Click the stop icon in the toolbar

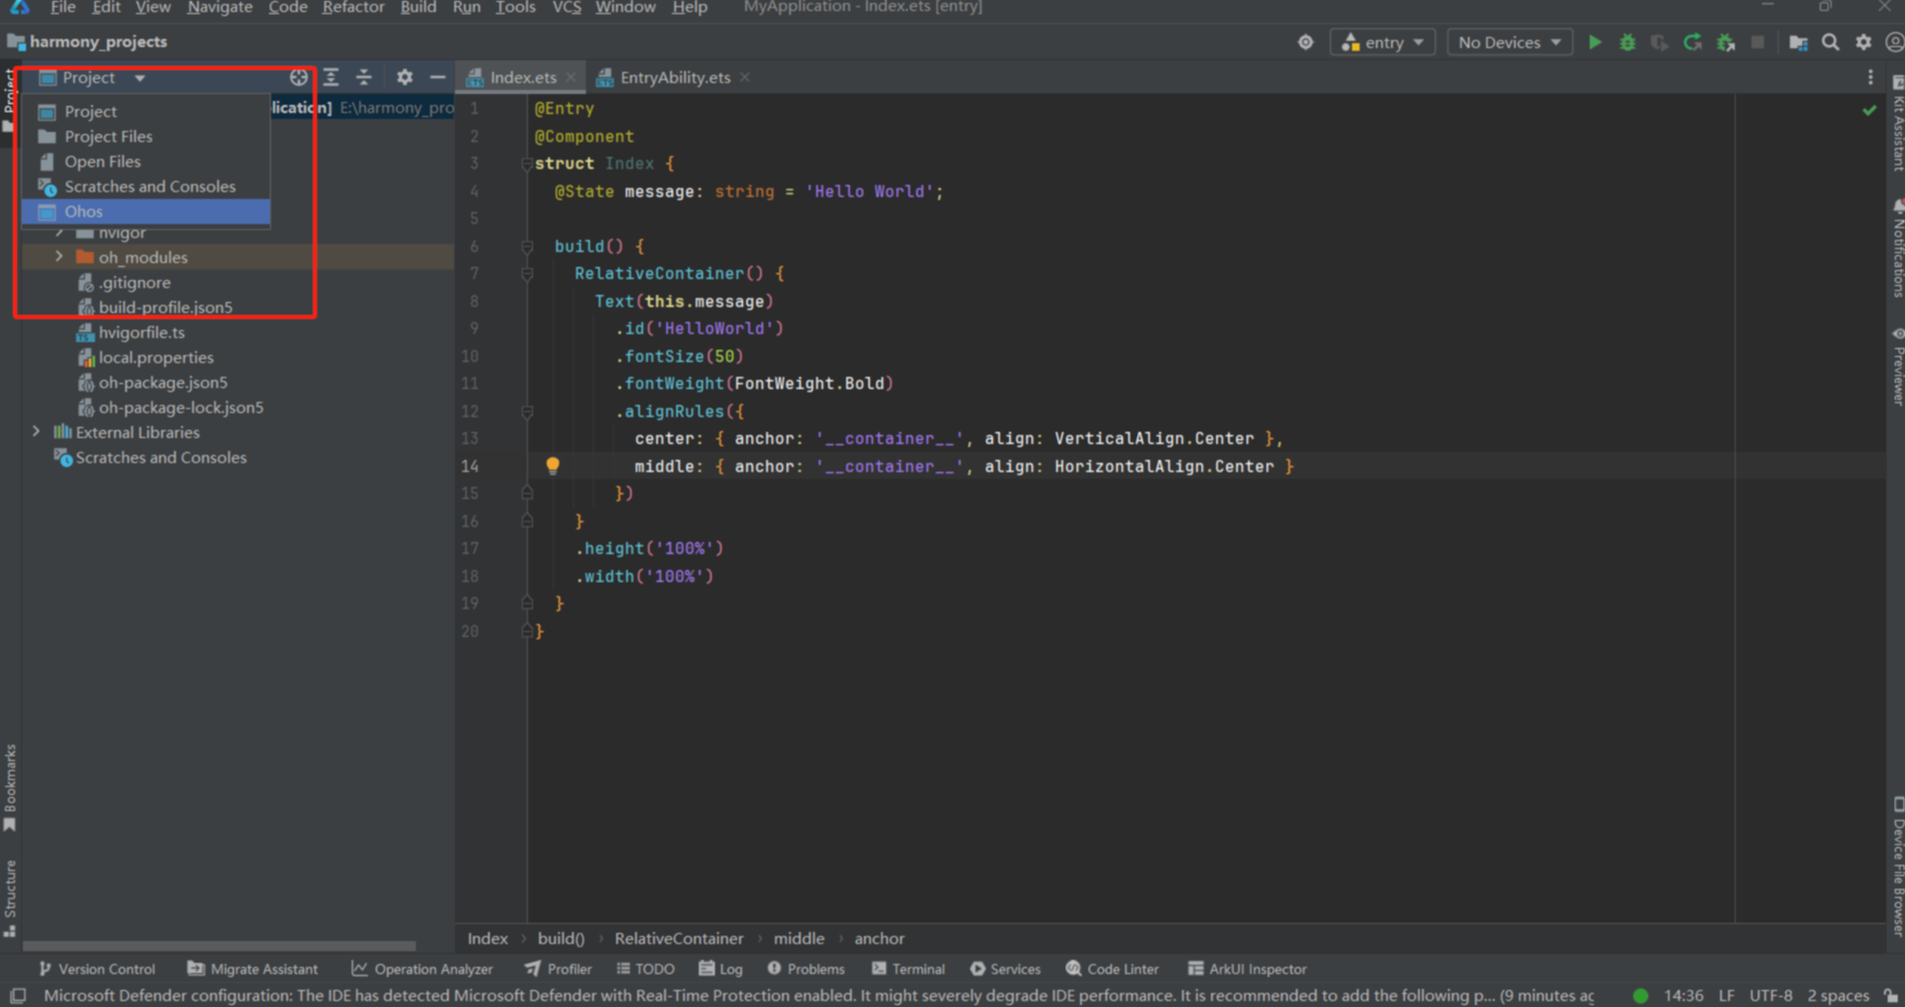pyautogui.click(x=1757, y=42)
